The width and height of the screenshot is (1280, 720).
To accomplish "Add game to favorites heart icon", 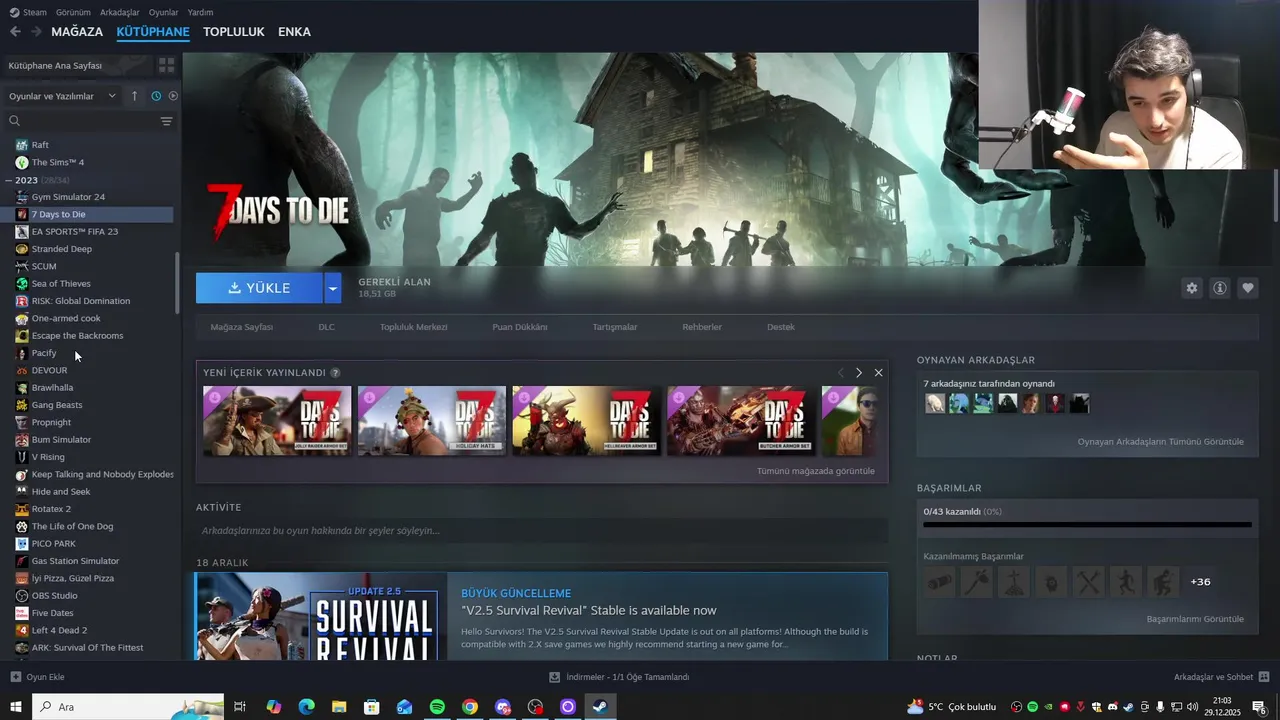I will pyautogui.click(x=1248, y=288).
